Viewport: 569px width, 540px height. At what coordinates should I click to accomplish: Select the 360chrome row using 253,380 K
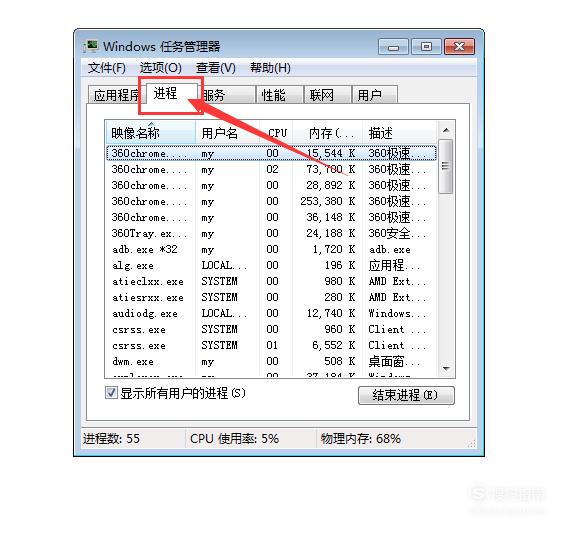271,201
